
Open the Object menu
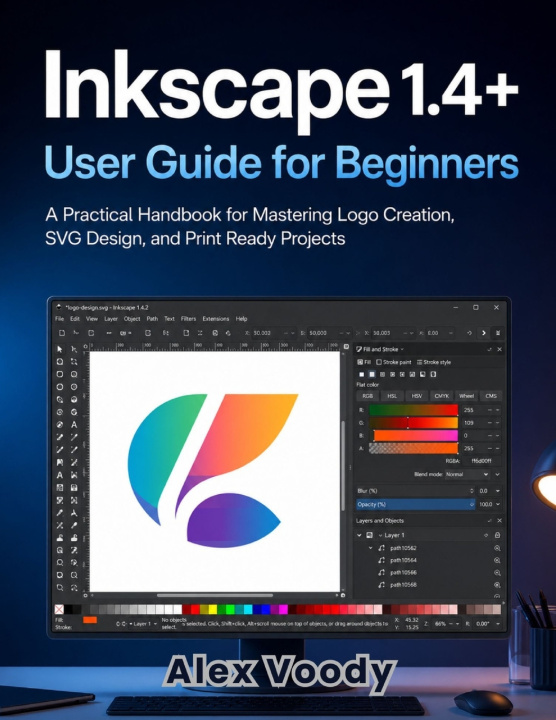coord(132,319)
